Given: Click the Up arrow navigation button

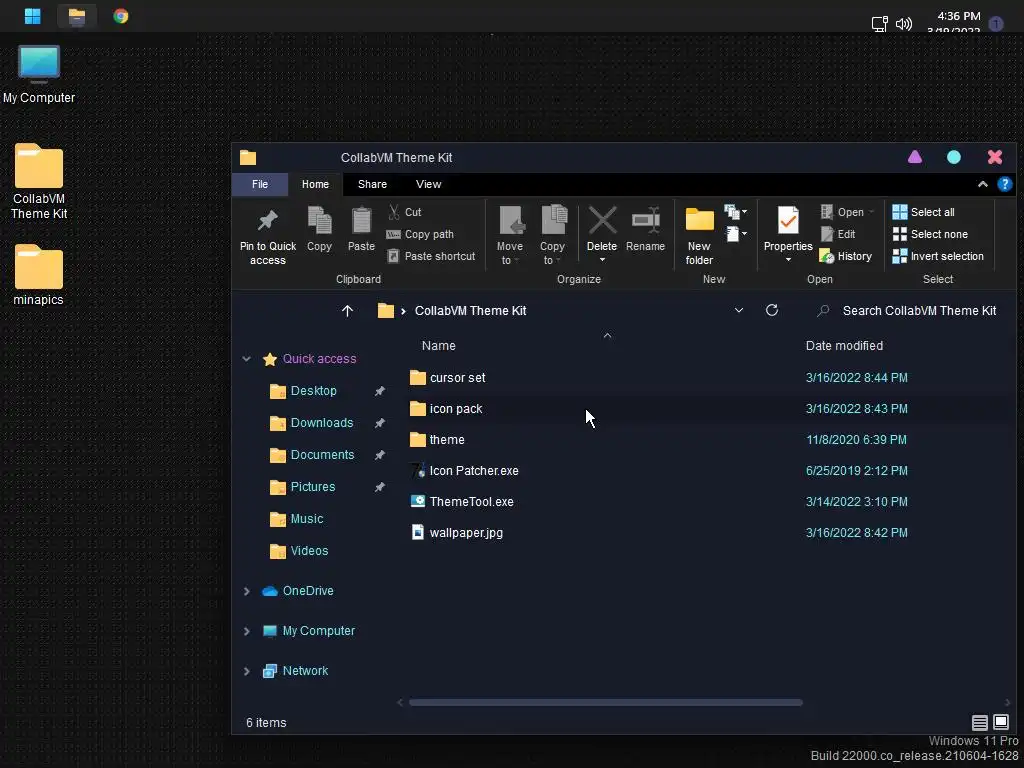Looking at the screenshot, I should click(347, 311).
